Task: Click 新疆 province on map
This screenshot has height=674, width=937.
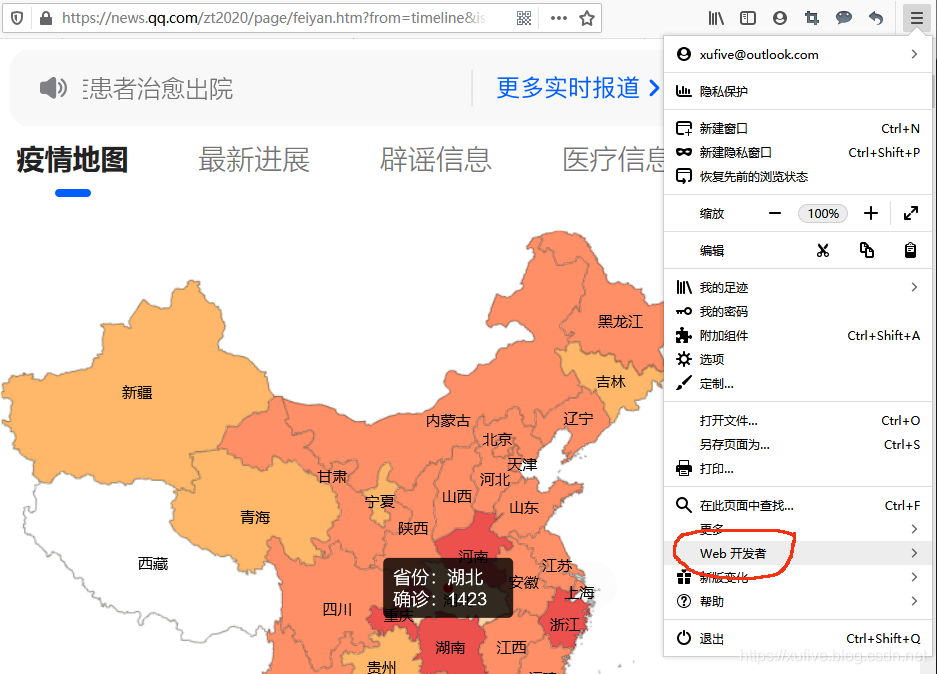Action: (x=137, y=393)
